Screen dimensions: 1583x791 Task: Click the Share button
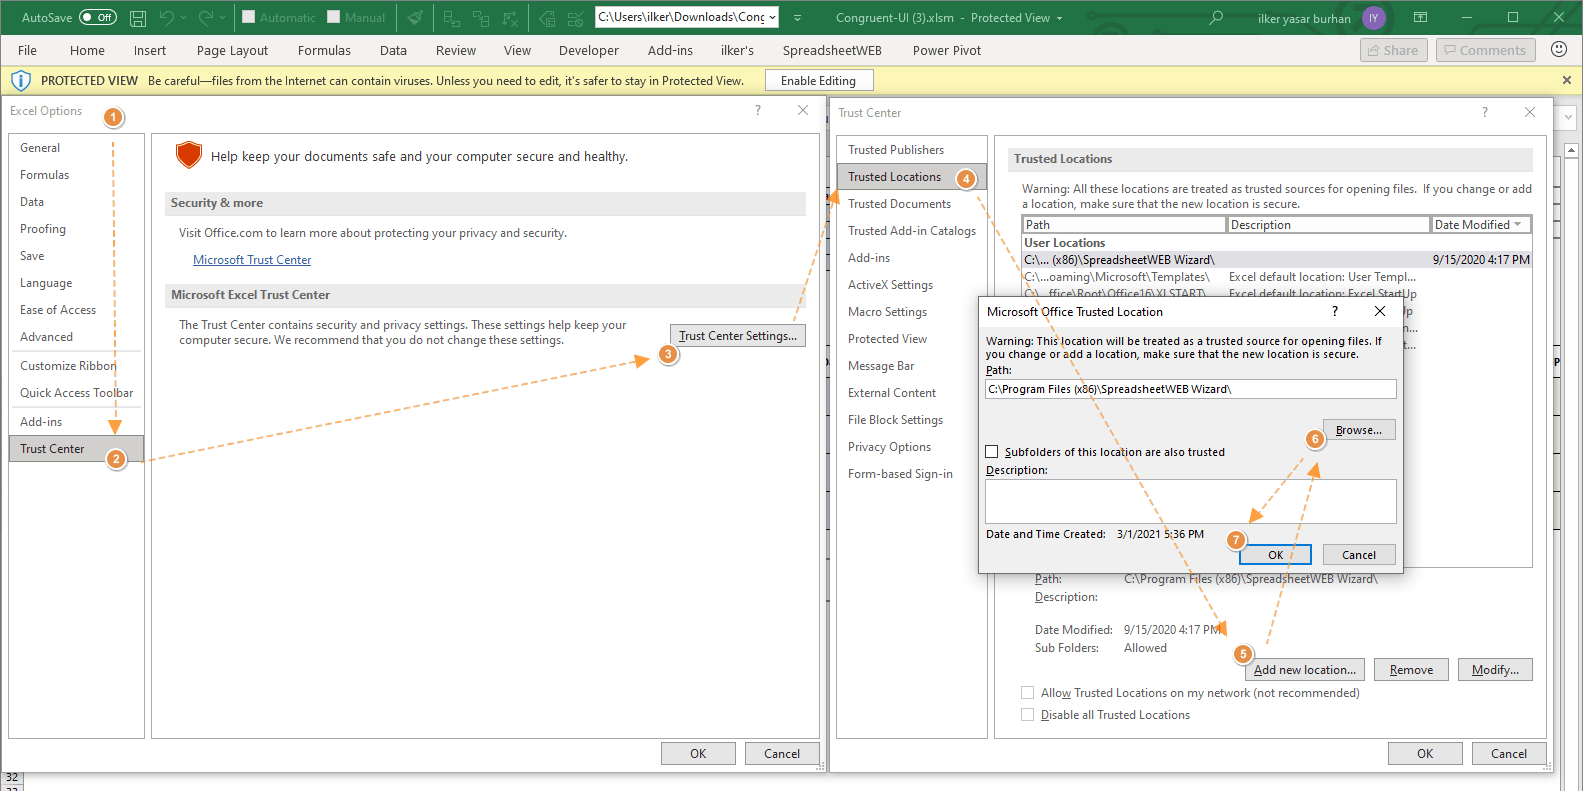[1394, 50]
